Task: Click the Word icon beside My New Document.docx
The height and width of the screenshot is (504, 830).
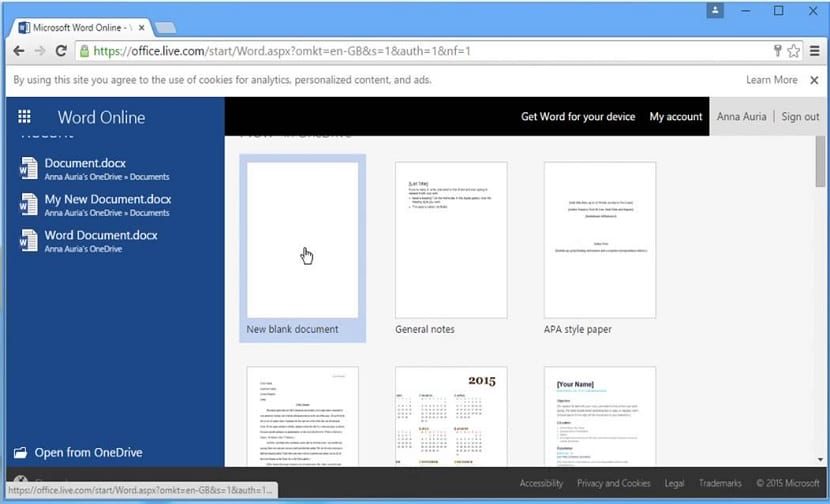Action: click(x=29, y=204)
